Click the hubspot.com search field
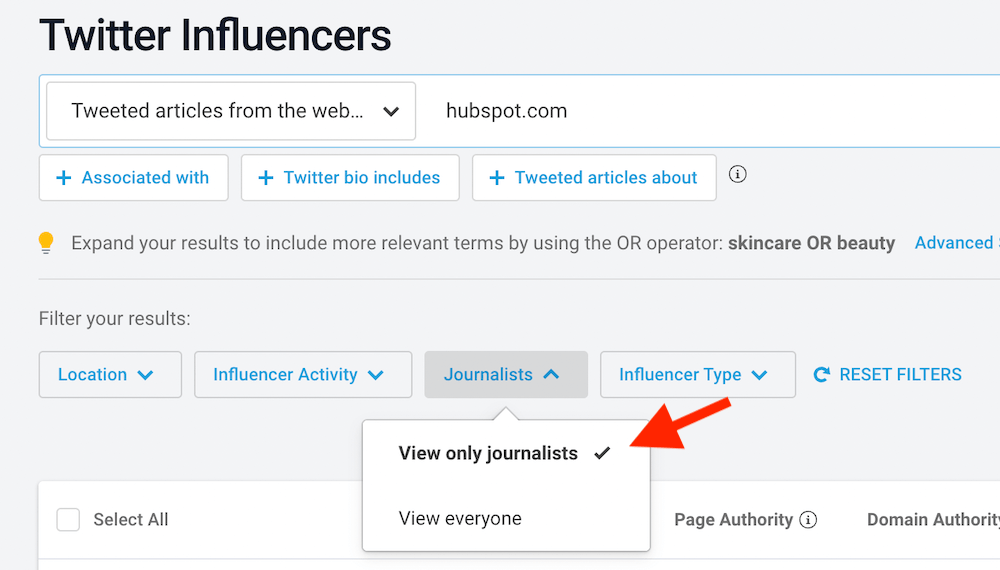Screen dimensions: 1000x570 (x=700, y=111)
